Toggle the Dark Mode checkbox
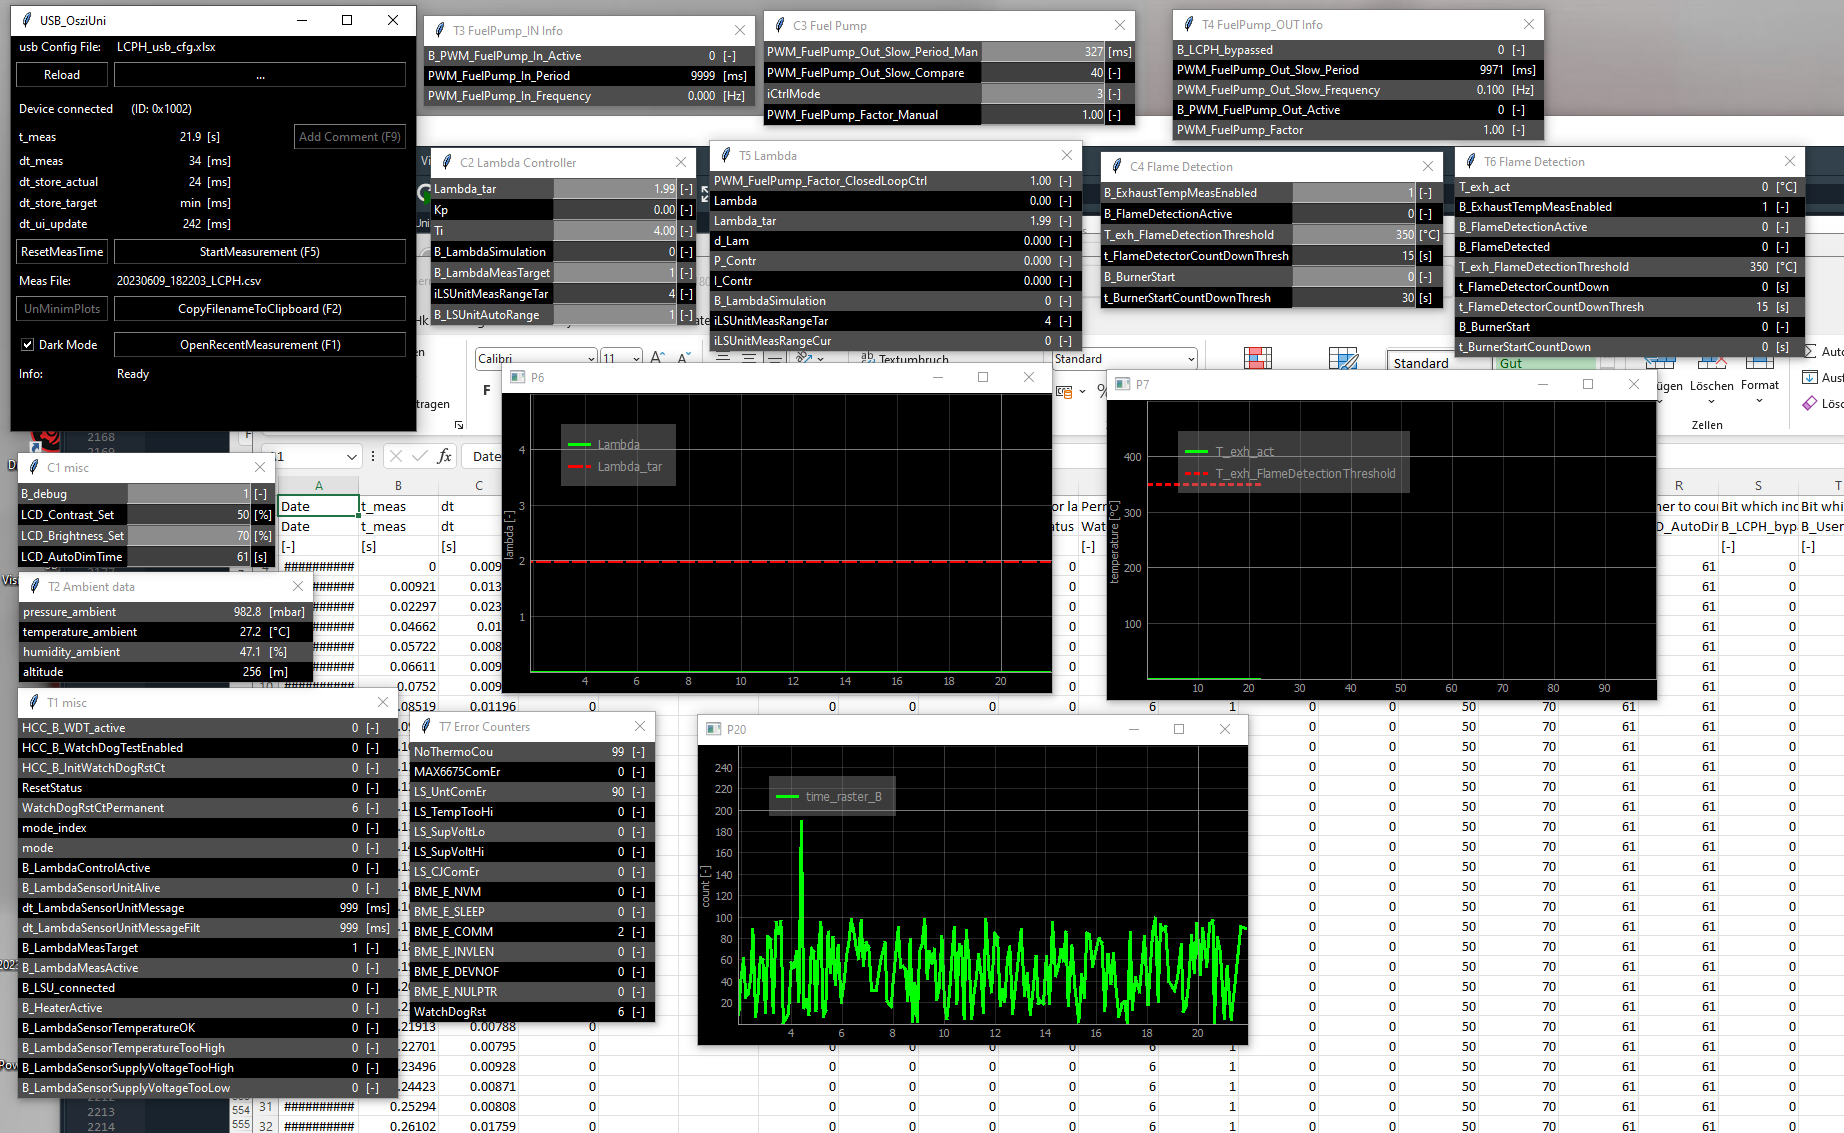Image resolution: width=1844 pixels, height=1133 pixels. [28, 345]
